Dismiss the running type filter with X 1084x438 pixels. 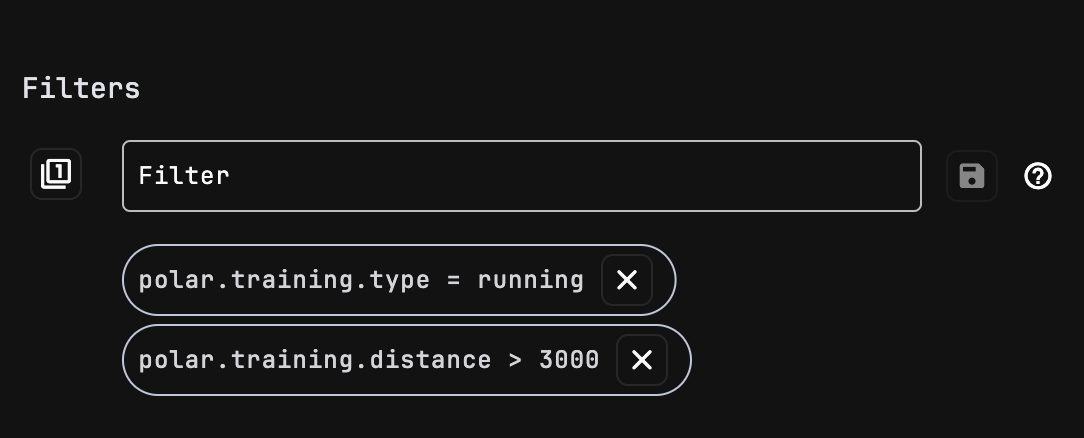coord(627,280)
